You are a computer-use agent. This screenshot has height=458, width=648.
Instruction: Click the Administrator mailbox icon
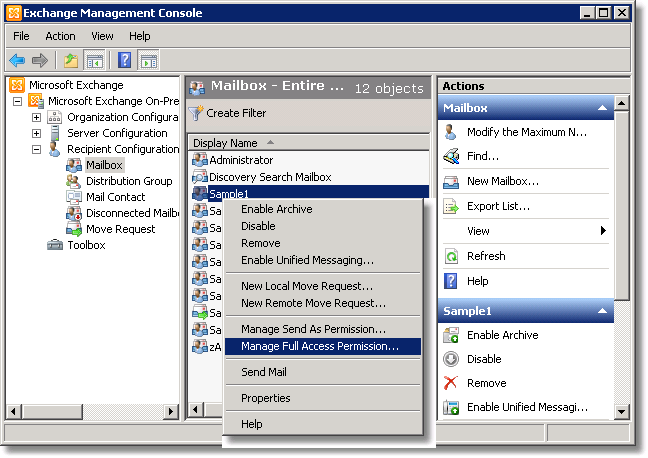click(200, 160)
